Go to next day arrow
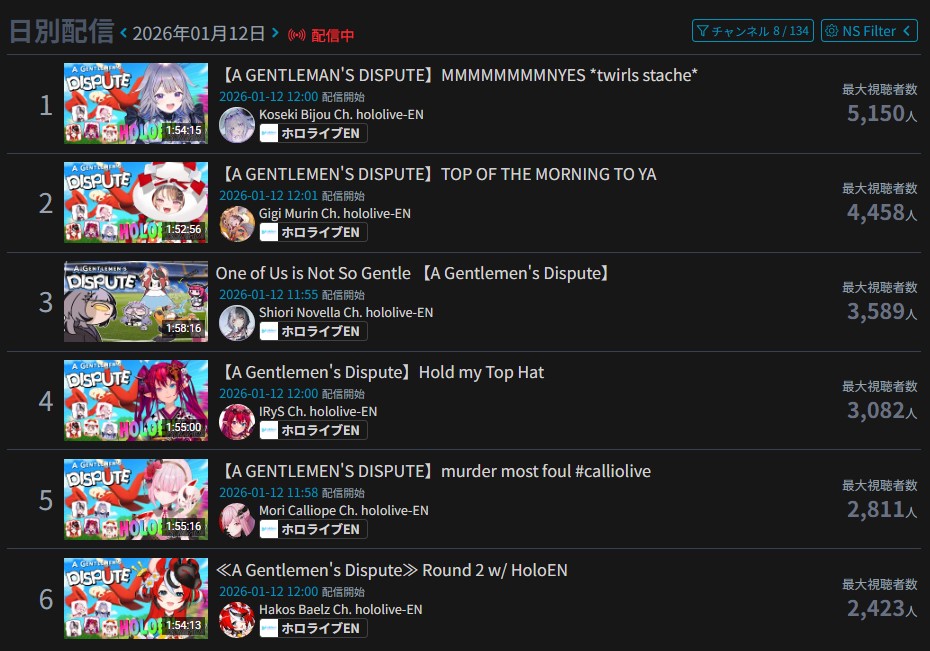This screenshot has height=651, width=930. coord(275,33)
